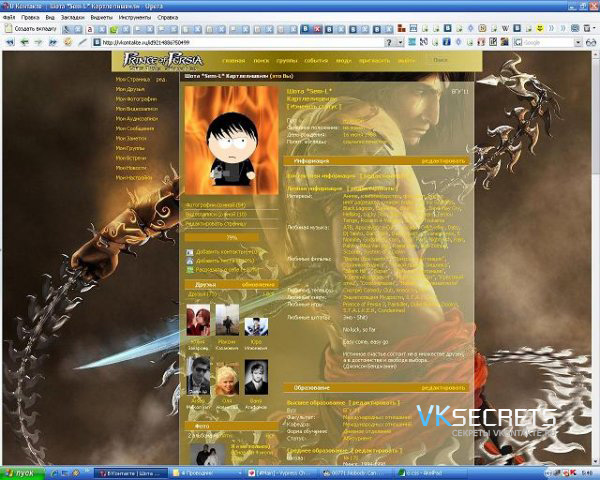
Task: Open главная in VK header
Action: (233, 60)
